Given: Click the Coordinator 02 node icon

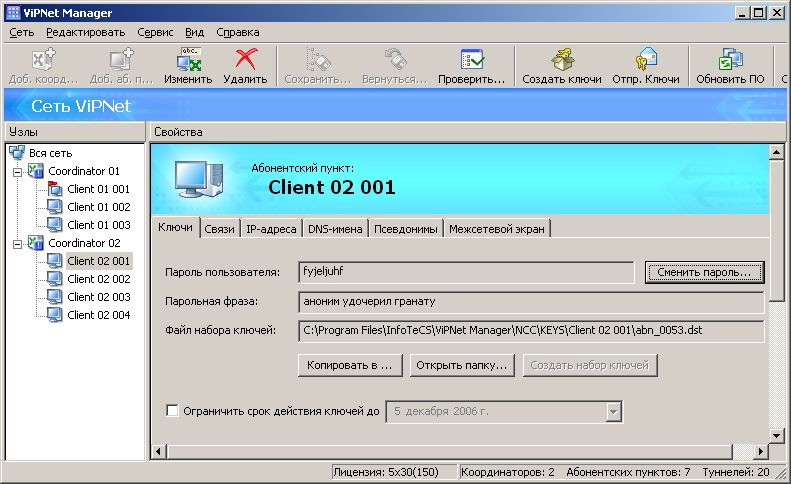Looking at the screenshot, I should click(x=36, y=243).
